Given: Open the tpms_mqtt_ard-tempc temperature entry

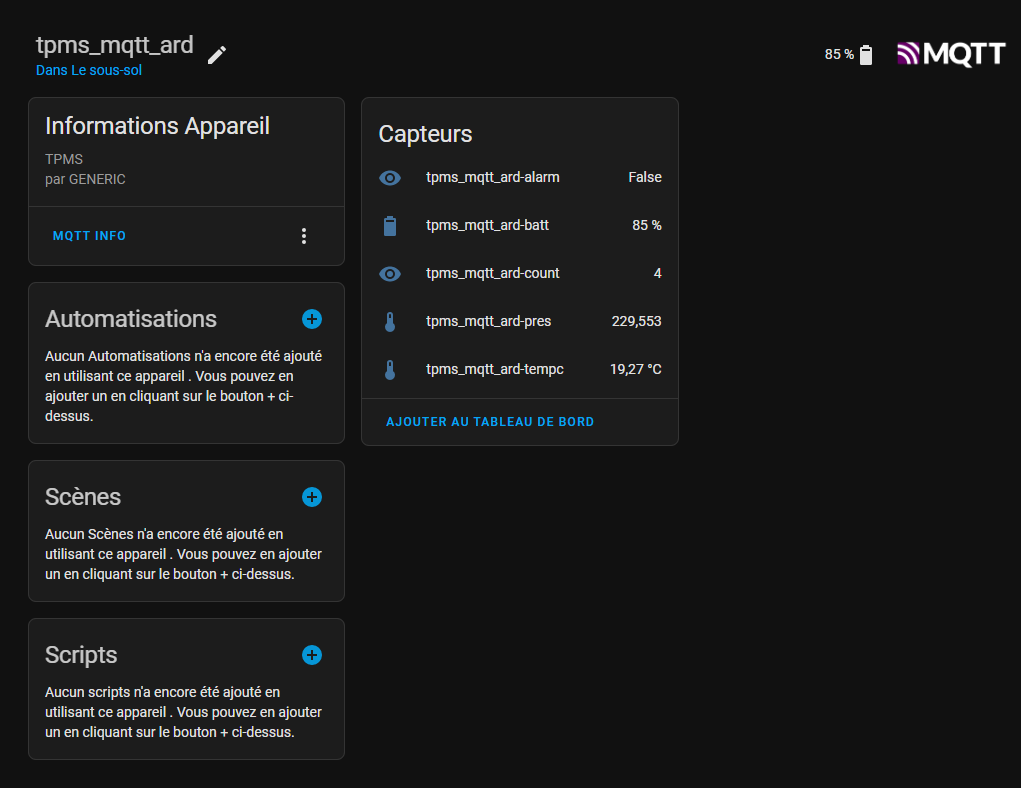Looking at the screenshot, I should [x=520, y=369].
